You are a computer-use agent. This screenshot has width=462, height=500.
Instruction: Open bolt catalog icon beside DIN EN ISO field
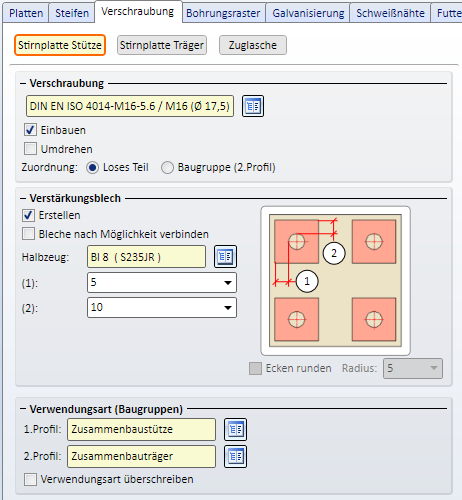click(253, 106)
